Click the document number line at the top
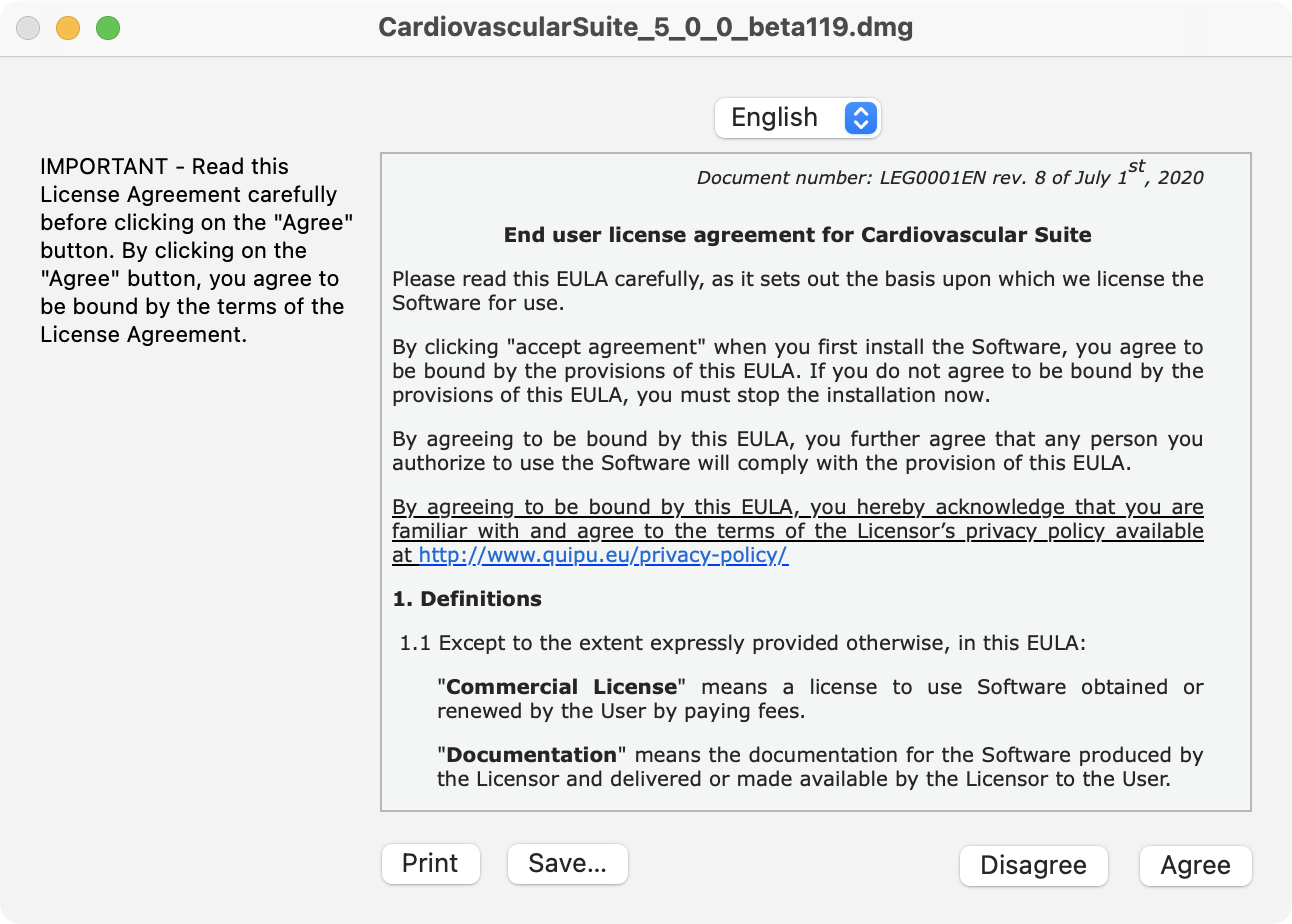 tap(948, 177)
